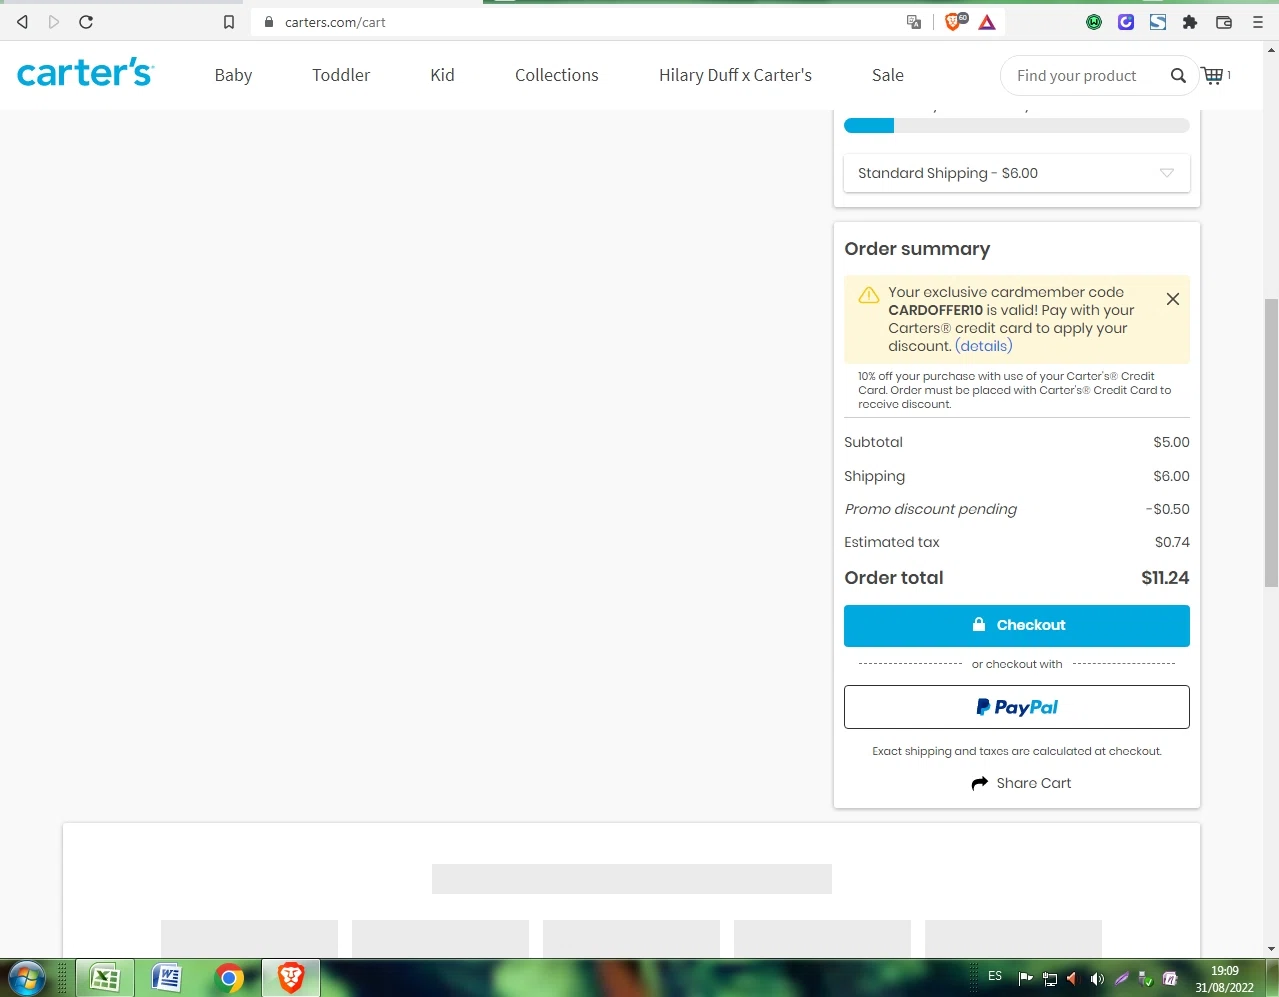
Task: Check out with PayPal
Action: (1017, 707)
